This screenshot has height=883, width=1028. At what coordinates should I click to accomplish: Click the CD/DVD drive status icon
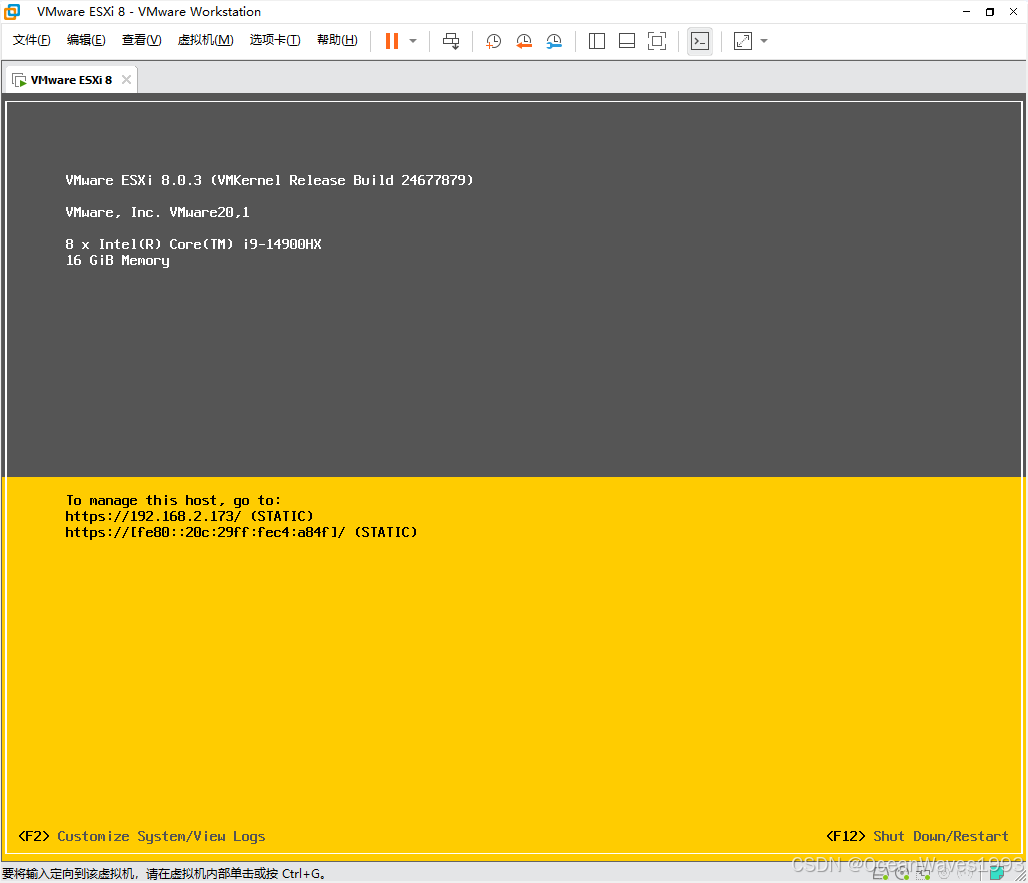pyautogui.click(x=901, y=873)
